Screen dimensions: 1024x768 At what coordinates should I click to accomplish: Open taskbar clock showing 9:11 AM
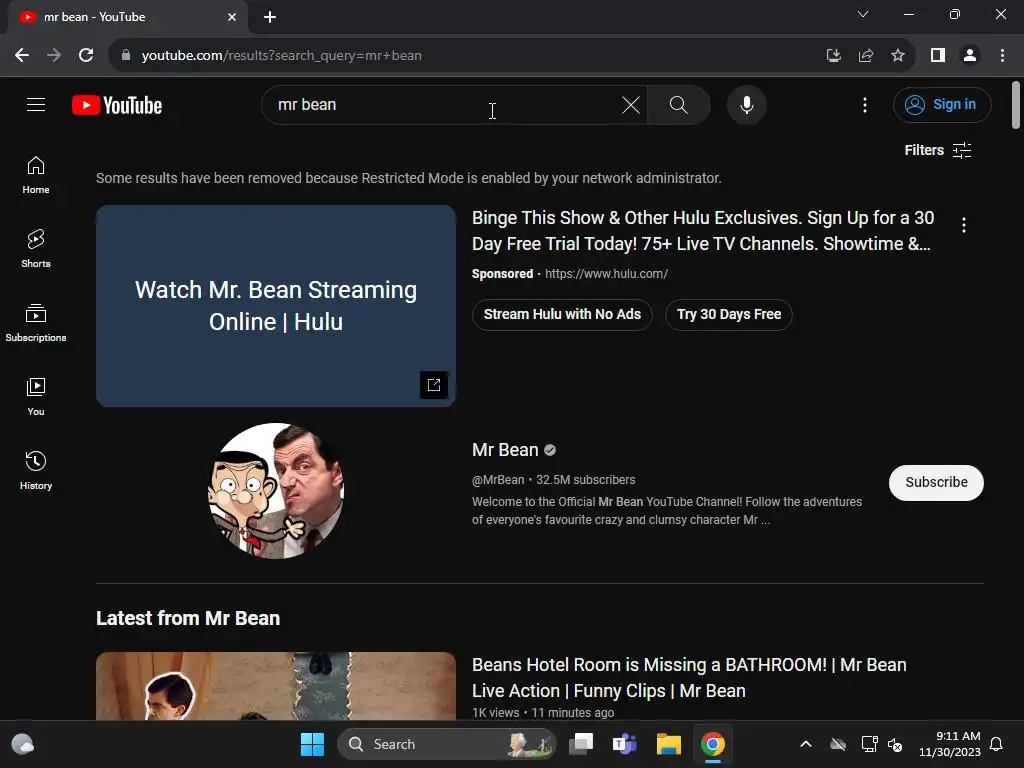(950, 744)
